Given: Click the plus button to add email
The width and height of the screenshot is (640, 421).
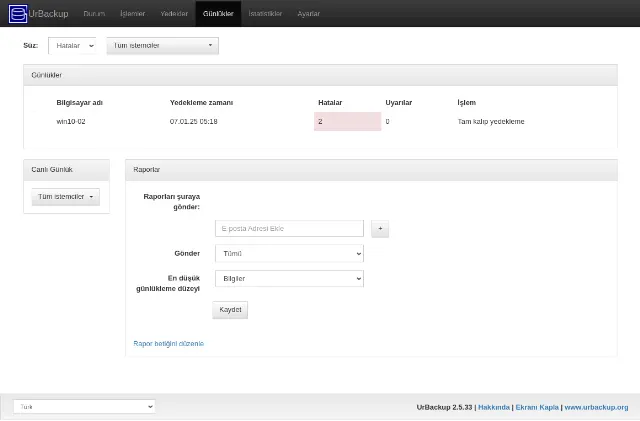Looking at the screenshot, I should (x=380, y=229).
